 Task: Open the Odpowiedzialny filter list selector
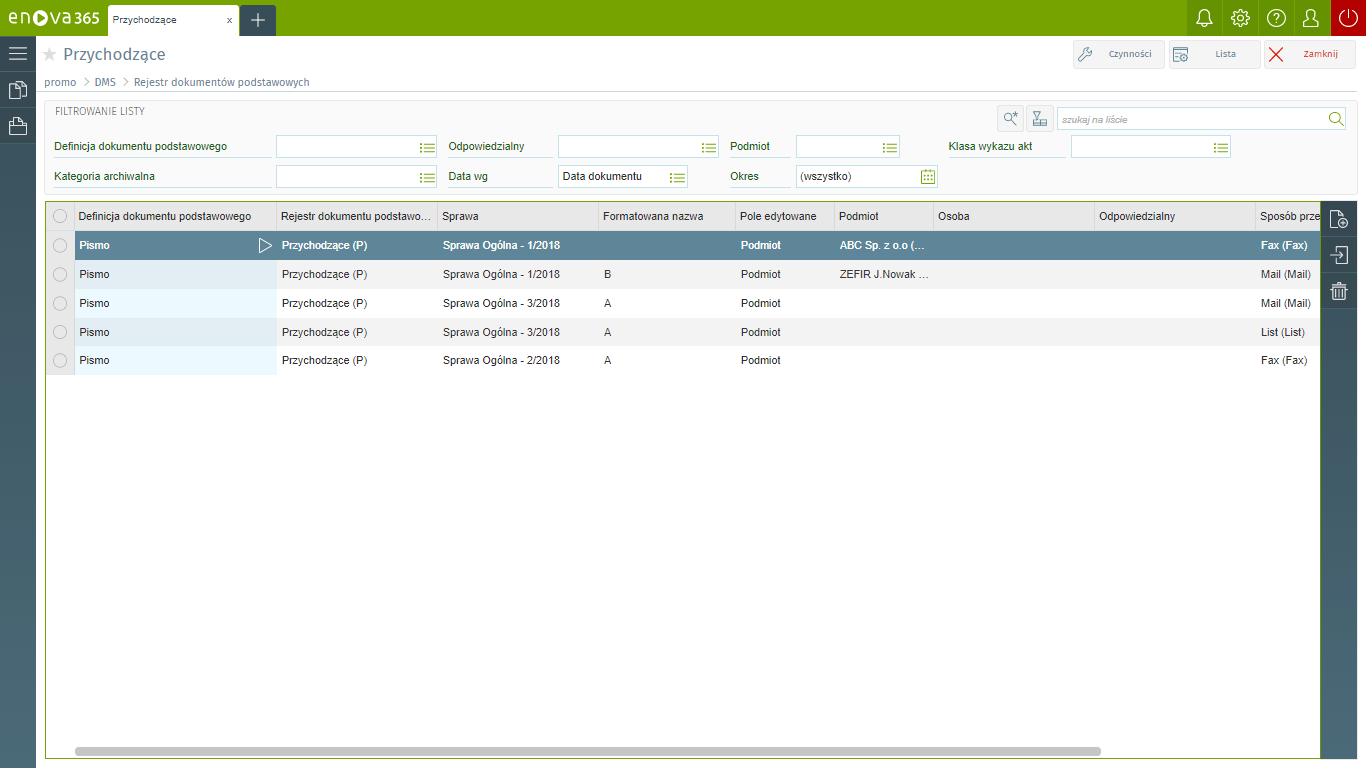click(709, 147)
